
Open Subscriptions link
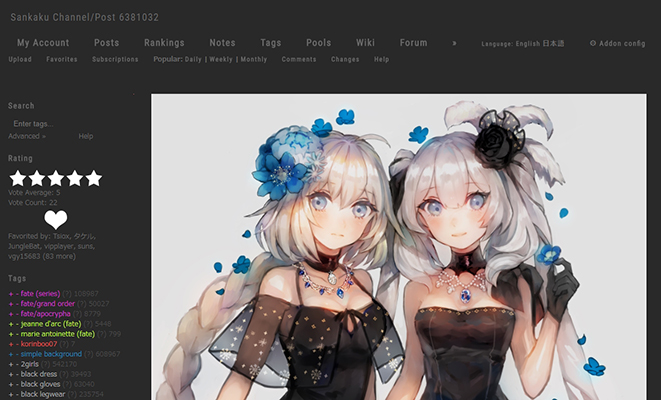[x=115, y=59]
